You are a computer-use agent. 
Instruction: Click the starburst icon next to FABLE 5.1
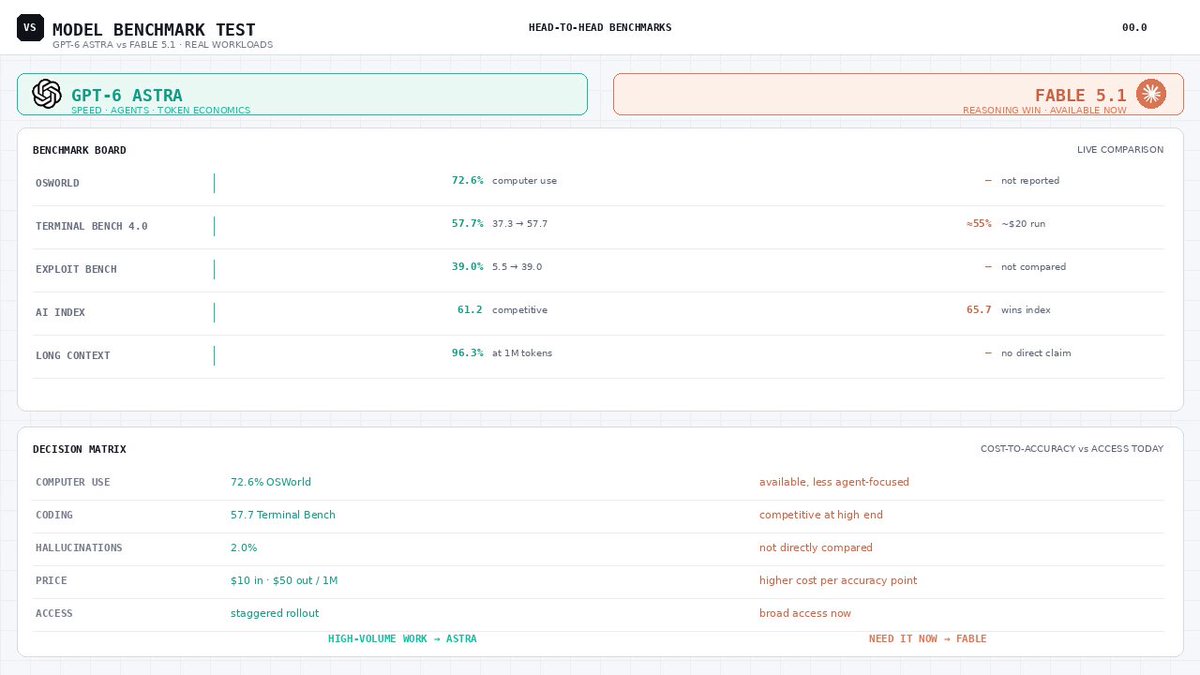click(1151, 94)
